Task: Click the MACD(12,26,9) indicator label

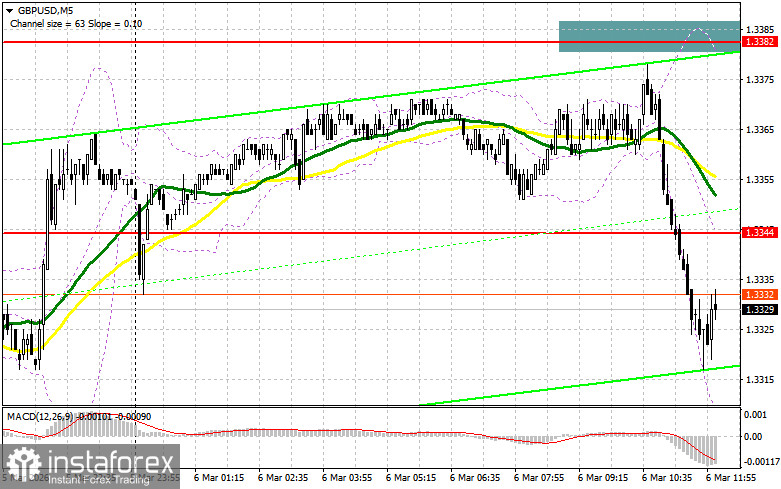Action: pyautogui.click(x=41, y=416)
